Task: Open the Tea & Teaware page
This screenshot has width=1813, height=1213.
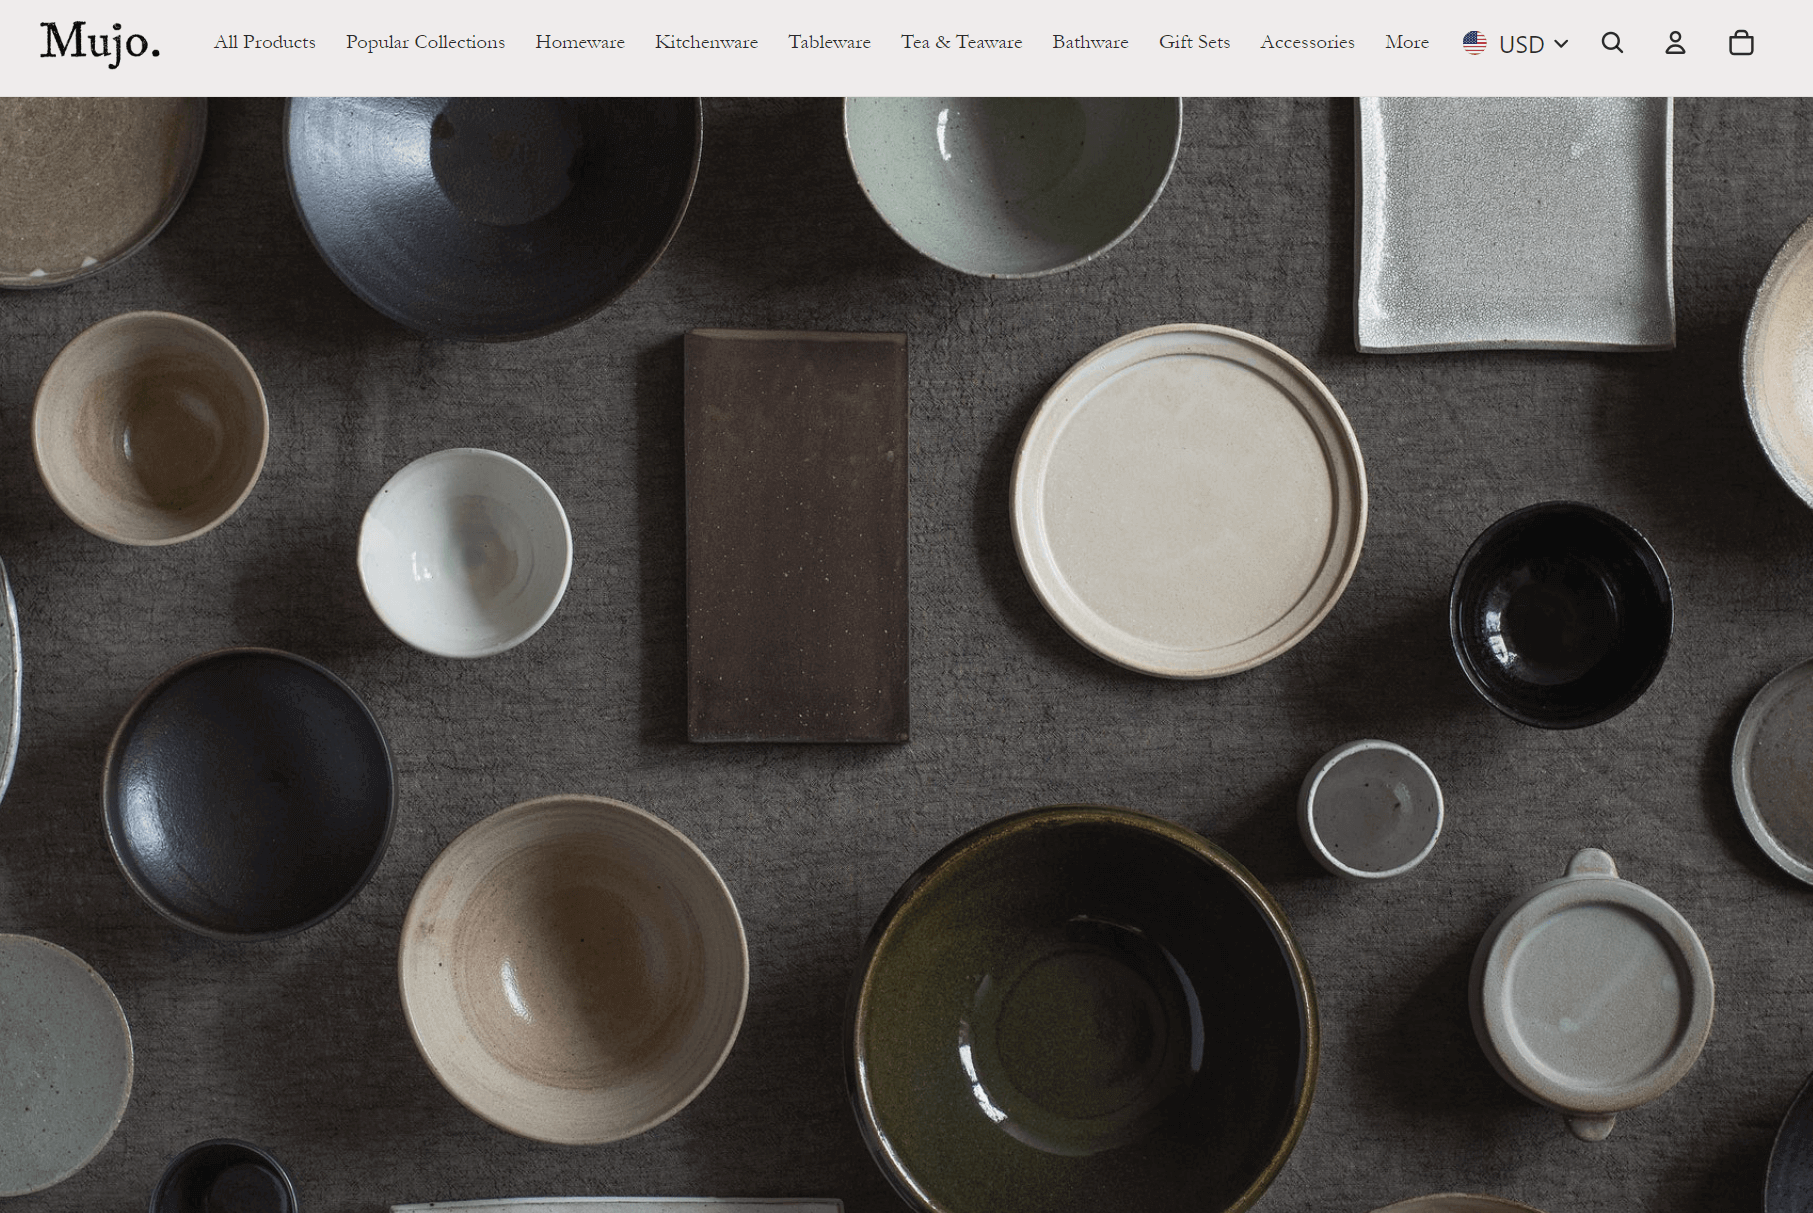Action: point(961,43)
